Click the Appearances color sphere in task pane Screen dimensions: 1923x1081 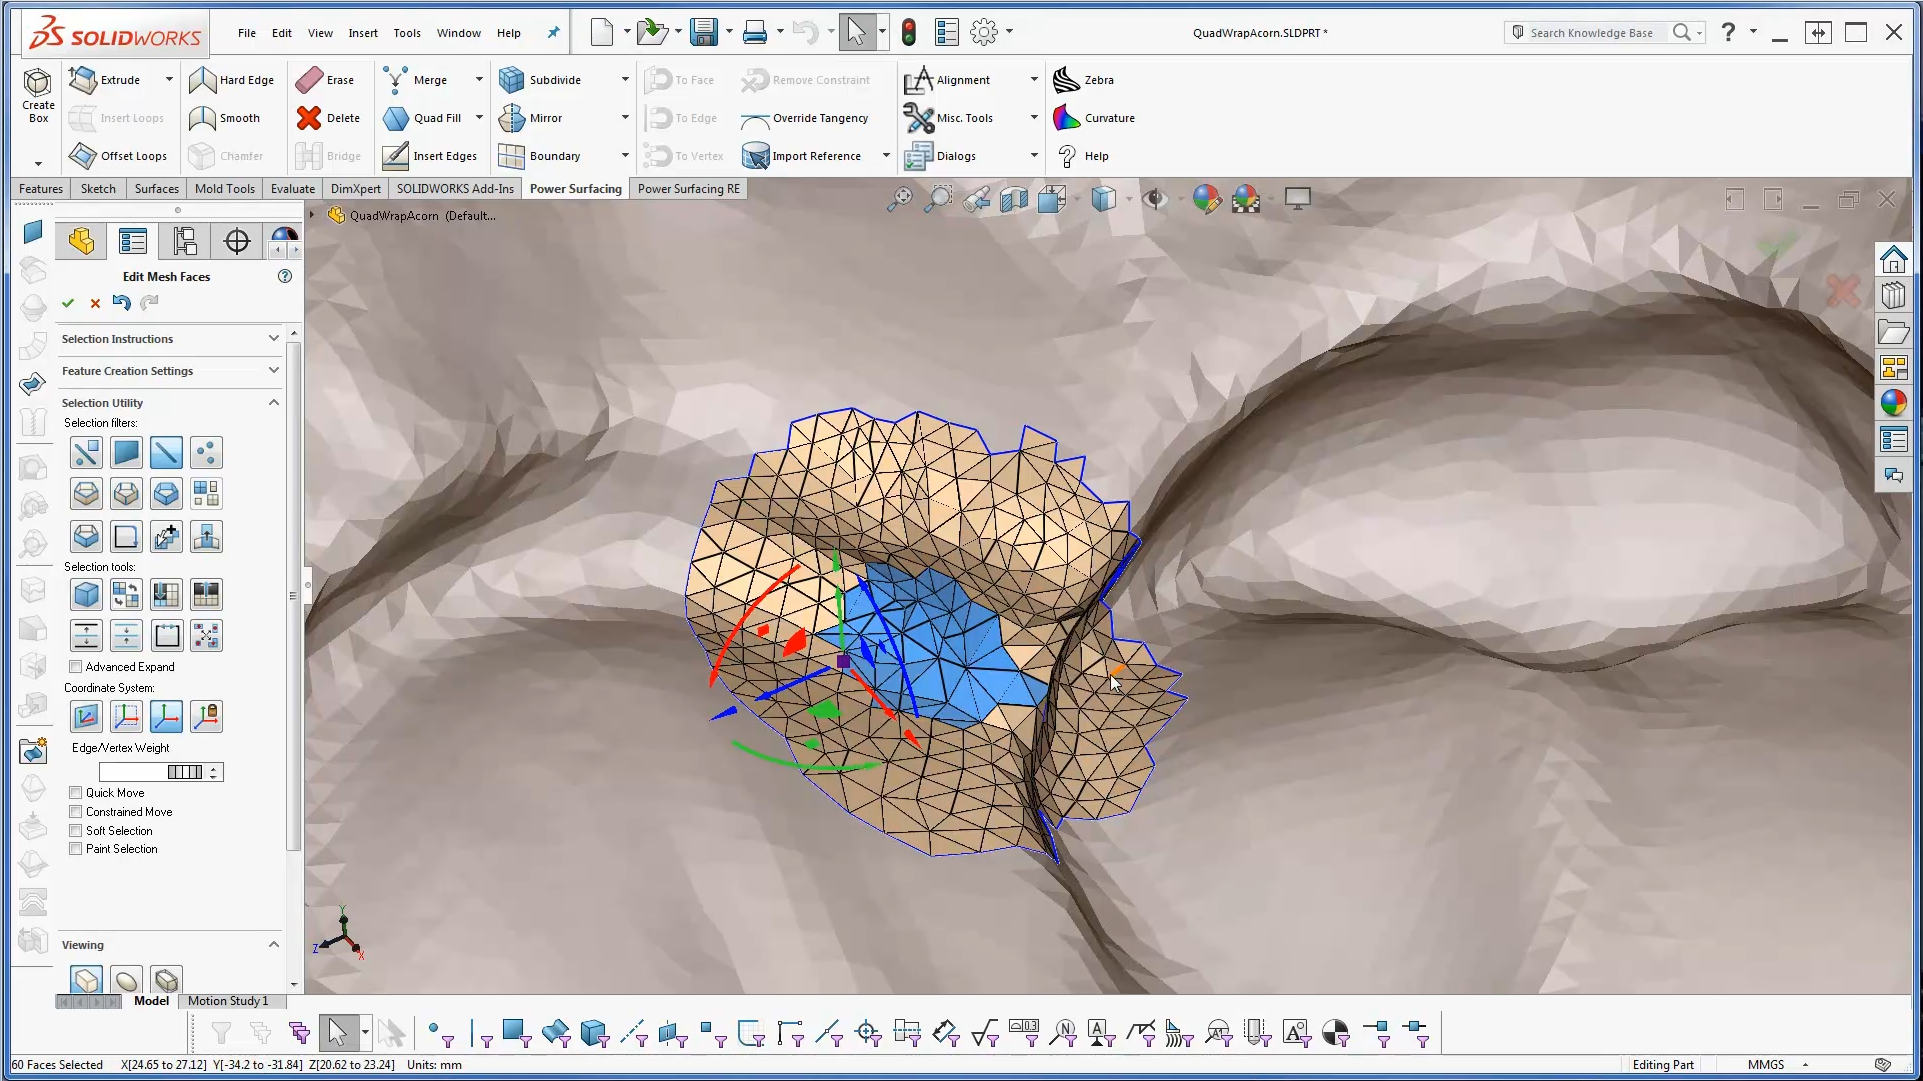point(1894,403)
